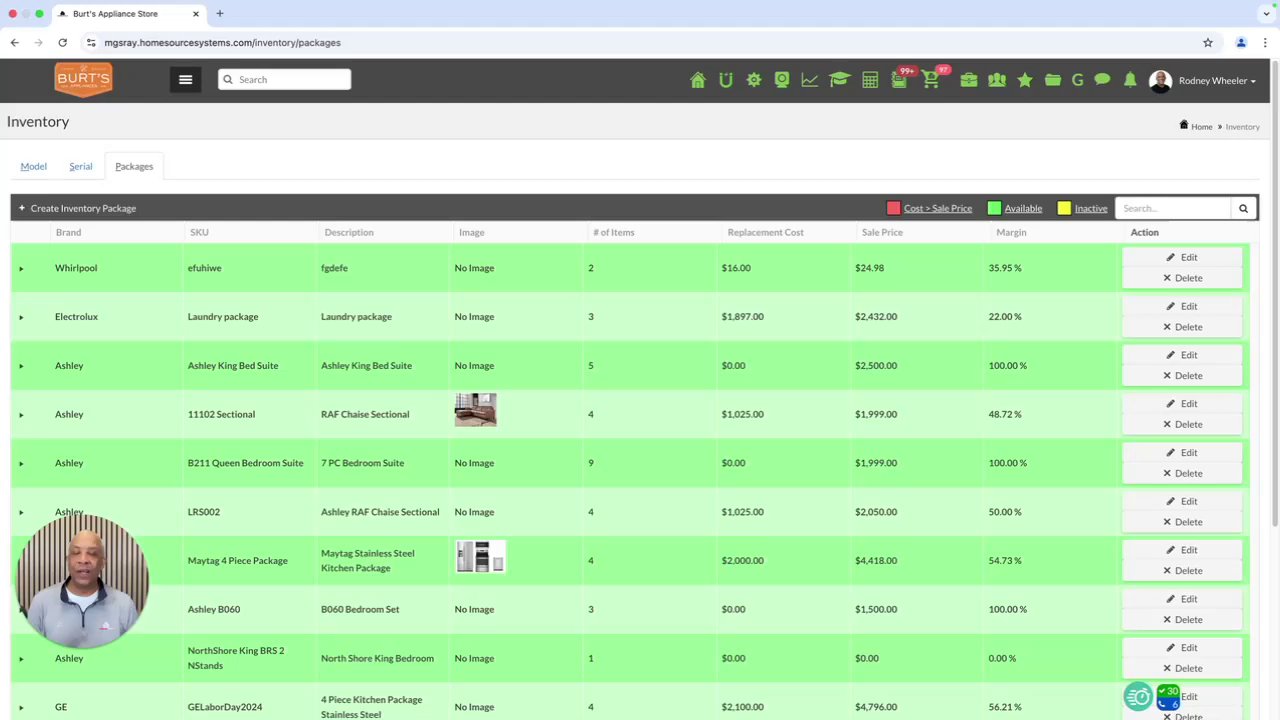Edit the Maytag 4 Piece Package
Screen dimensions: 1280x720
point(1182,550)
